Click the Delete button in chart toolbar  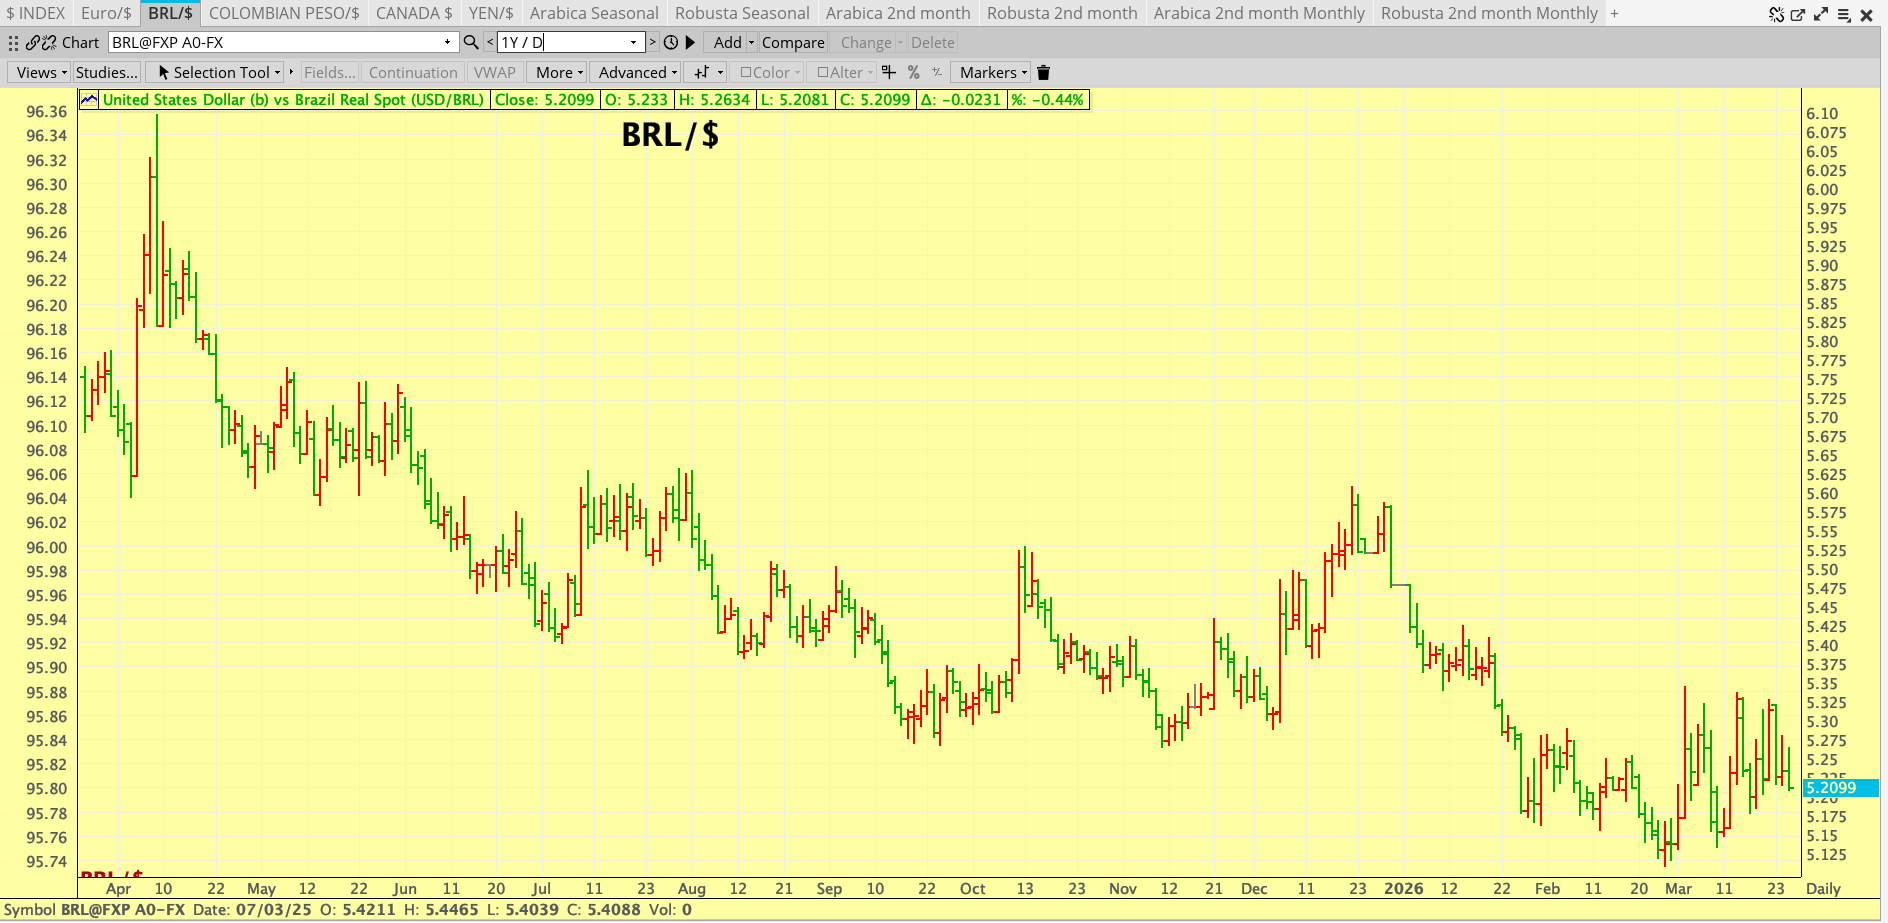point(933,42)
